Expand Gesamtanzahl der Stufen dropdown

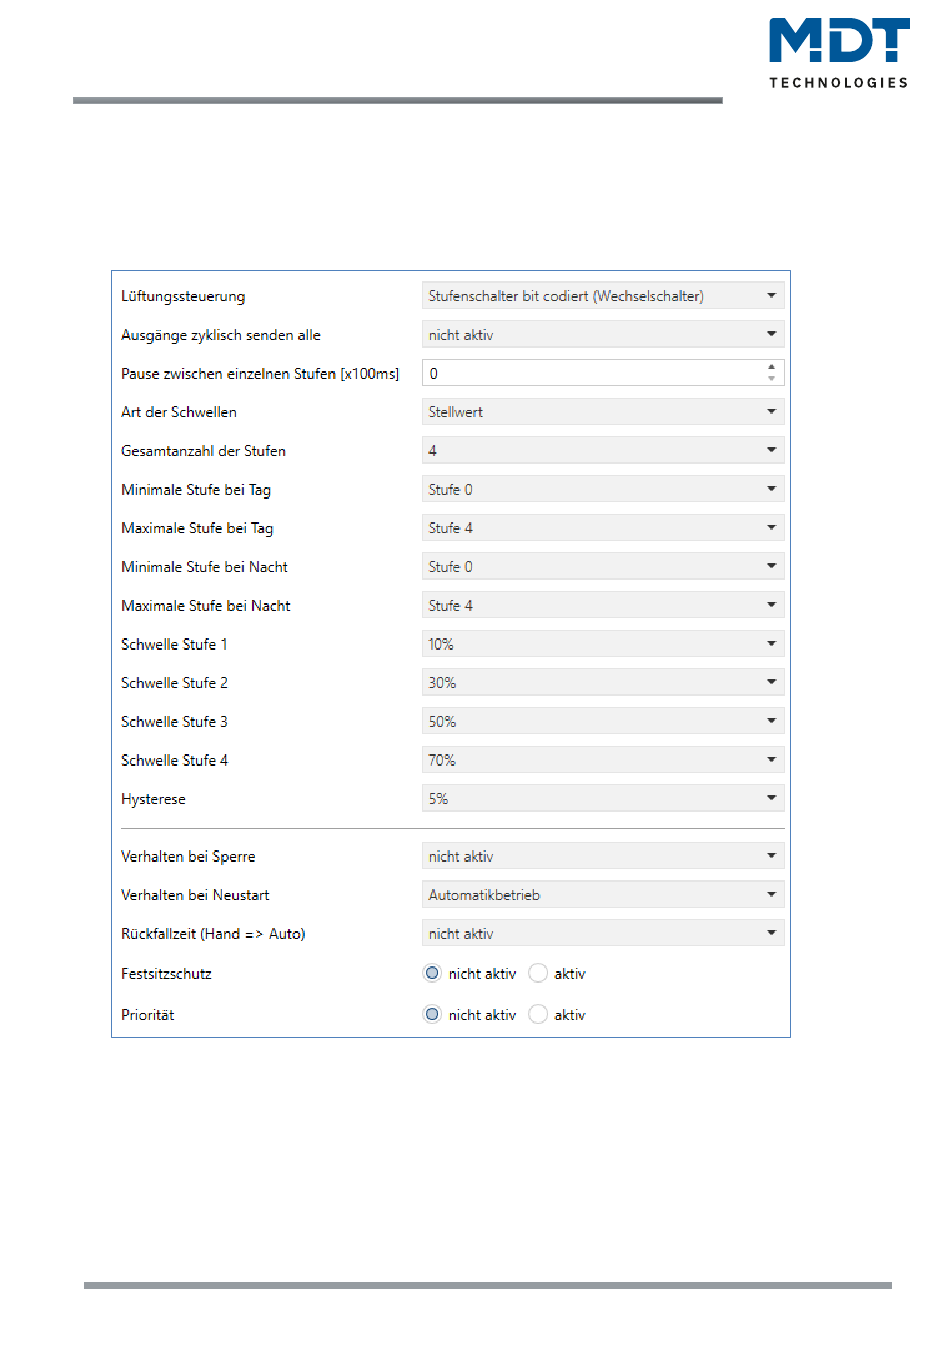[x=603, y=451]
